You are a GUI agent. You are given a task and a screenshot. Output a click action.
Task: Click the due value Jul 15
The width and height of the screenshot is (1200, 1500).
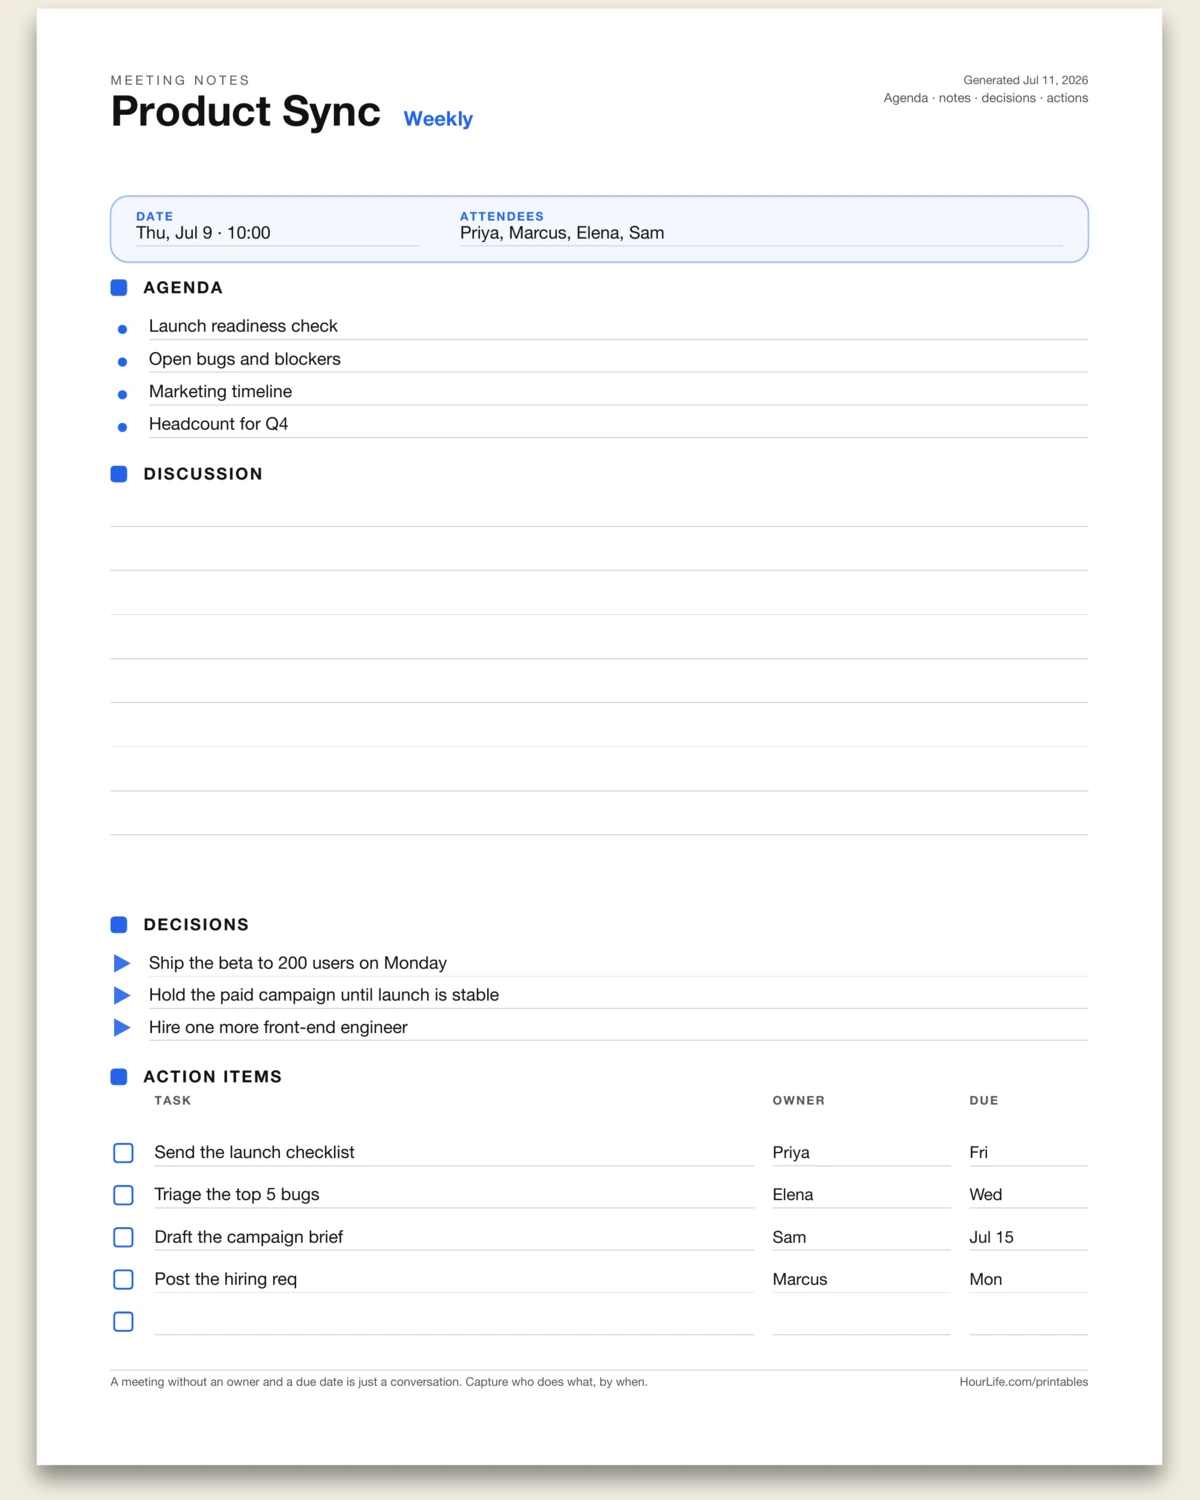point(991,1237)
